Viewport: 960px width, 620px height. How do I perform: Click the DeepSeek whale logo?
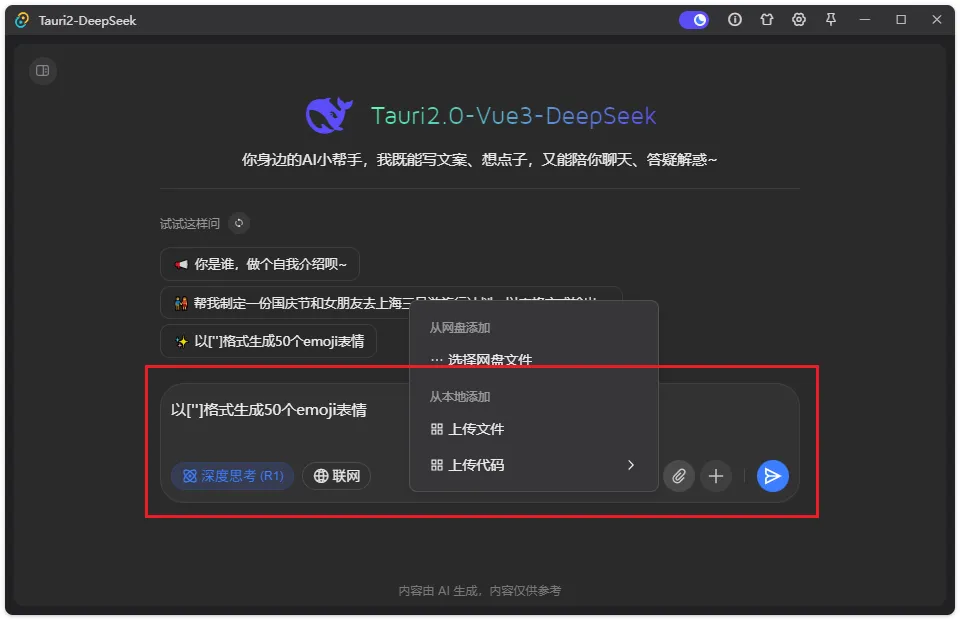(329, 115)
